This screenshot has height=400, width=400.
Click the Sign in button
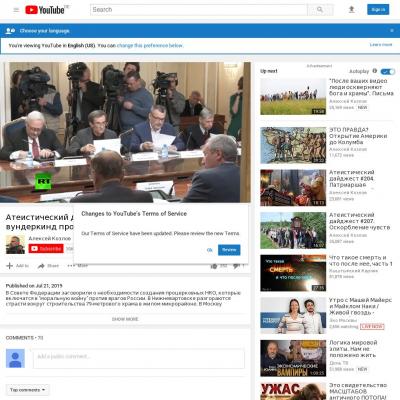pyautogui.click(x=378, y=10)
